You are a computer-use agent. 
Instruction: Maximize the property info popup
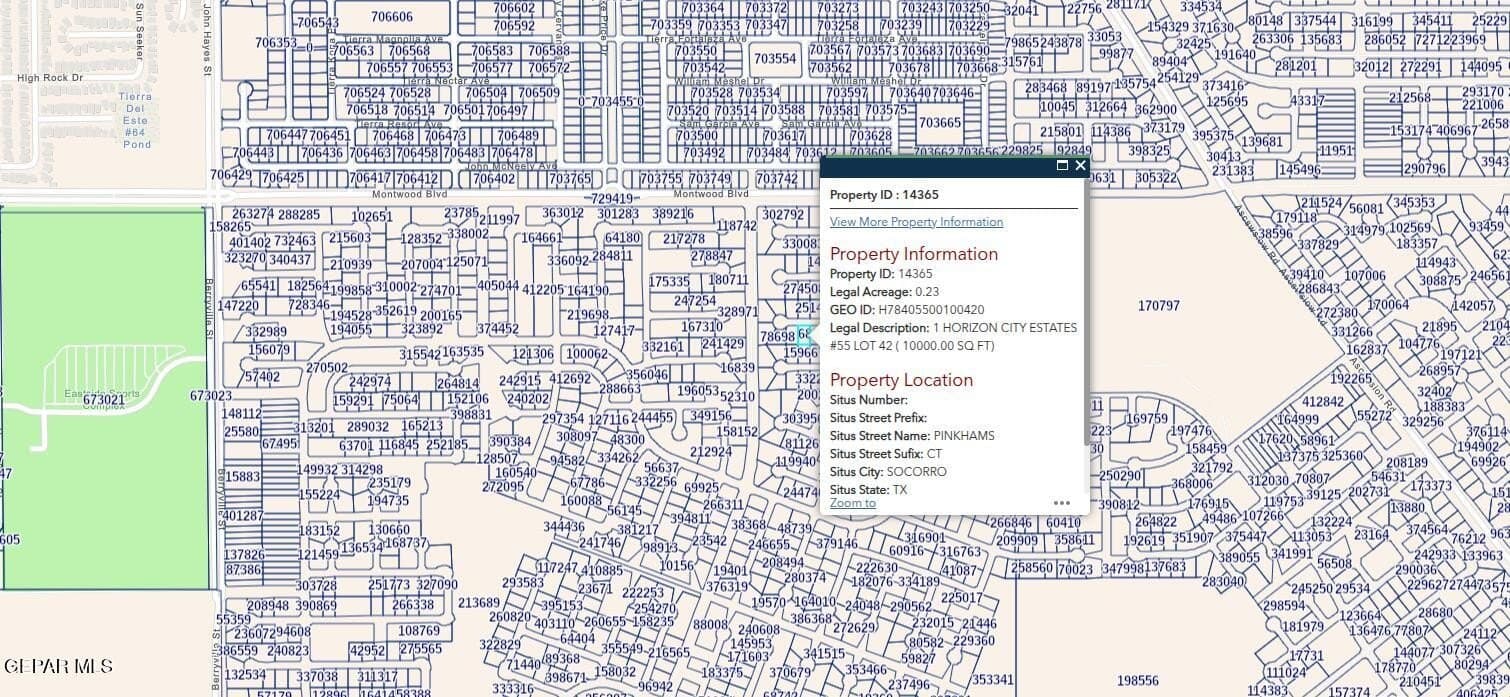(1062, 166)
